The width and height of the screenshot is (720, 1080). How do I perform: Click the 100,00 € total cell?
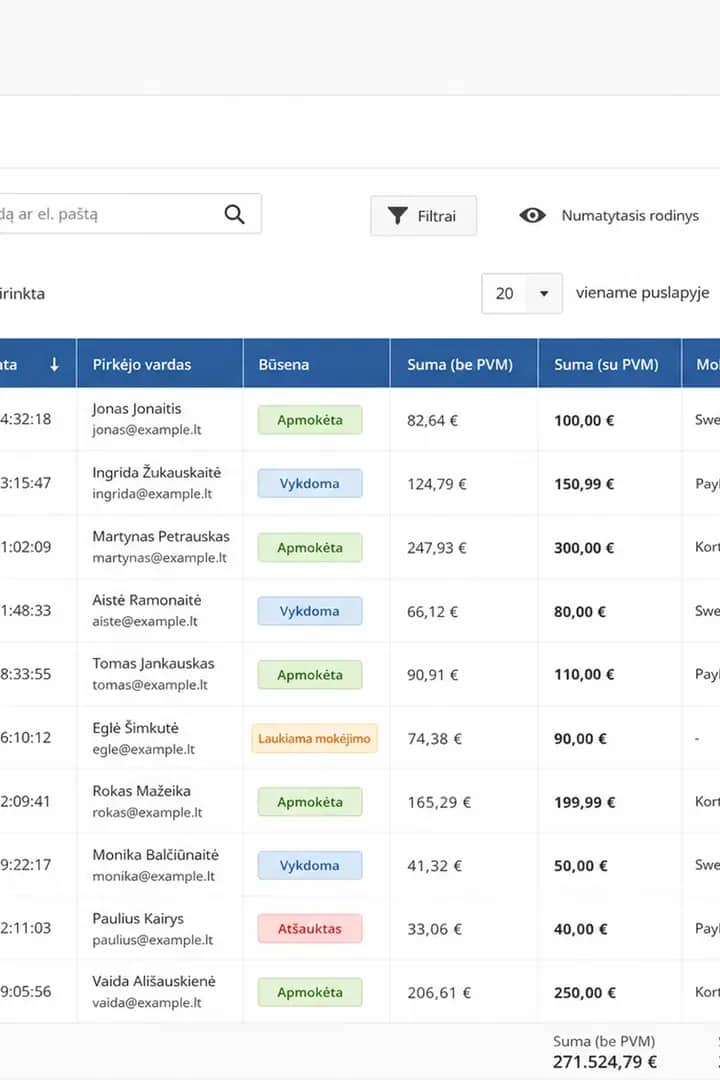(584, 420)
